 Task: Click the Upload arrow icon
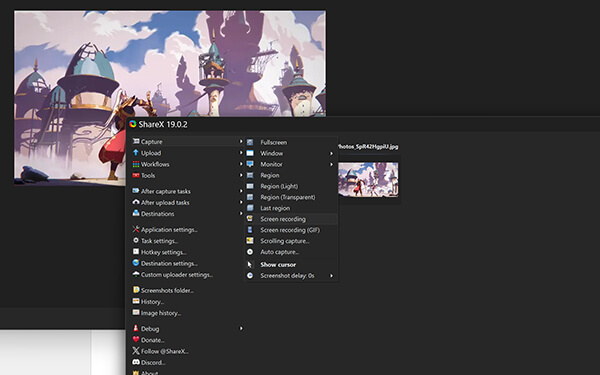tap(136, 152)
